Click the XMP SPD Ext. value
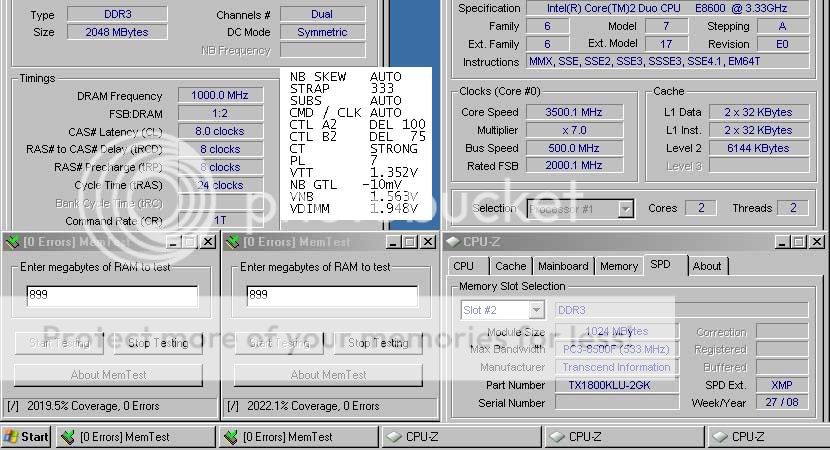The width and height of the screenshot is (830, 450). (782, 385)
